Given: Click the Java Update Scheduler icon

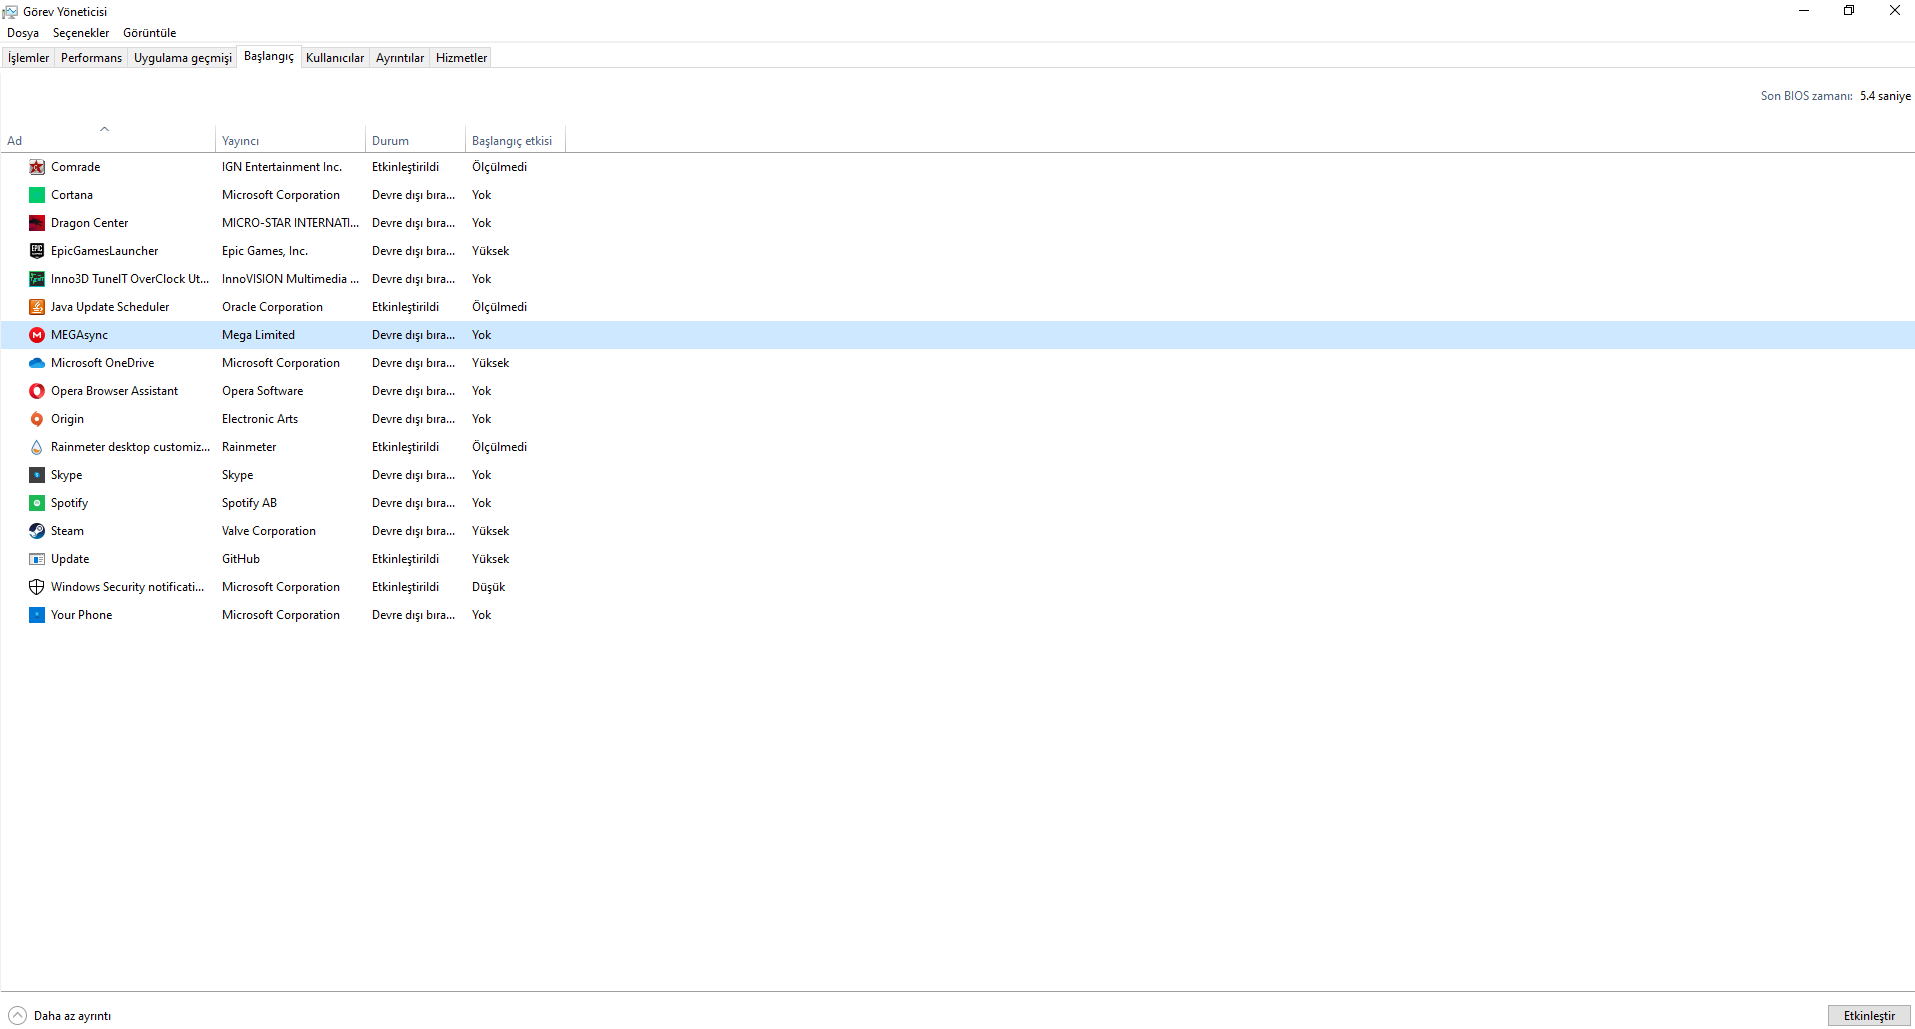Looking at the screenshot, I should click(37, 307).
